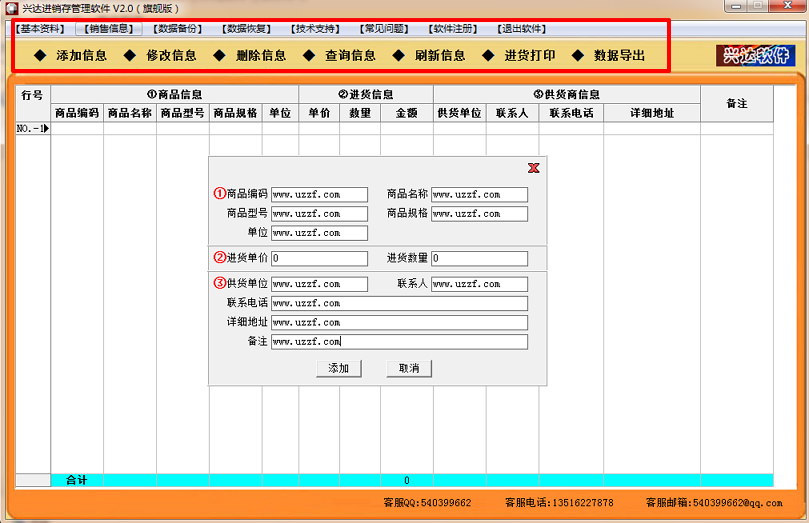Close the add-info dialog with the red X
Viewport: 809px width, 523px height.
pyautogui.click(x=534, y=168)
